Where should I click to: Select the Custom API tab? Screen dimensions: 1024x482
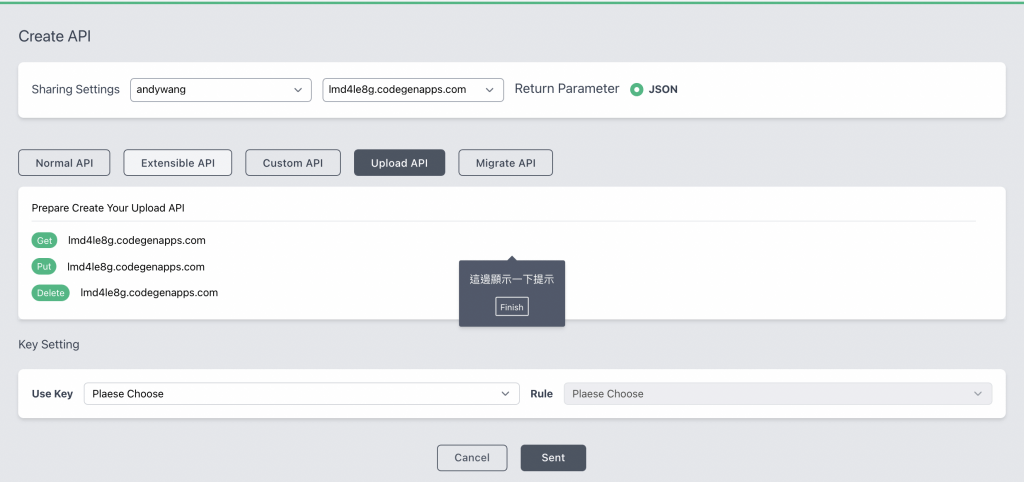[292, 163]
